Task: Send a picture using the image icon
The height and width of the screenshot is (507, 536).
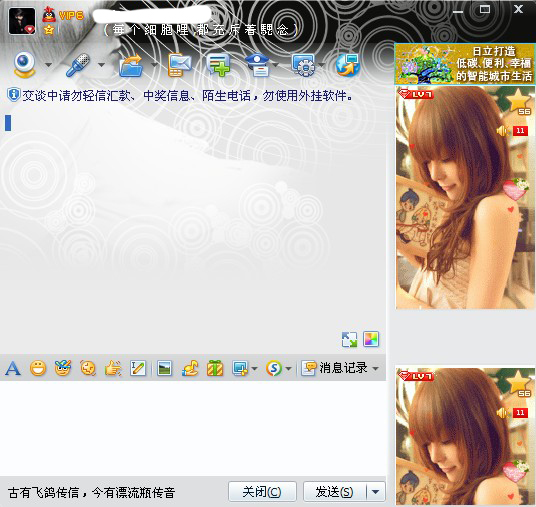Action: [x=164, y=368]
